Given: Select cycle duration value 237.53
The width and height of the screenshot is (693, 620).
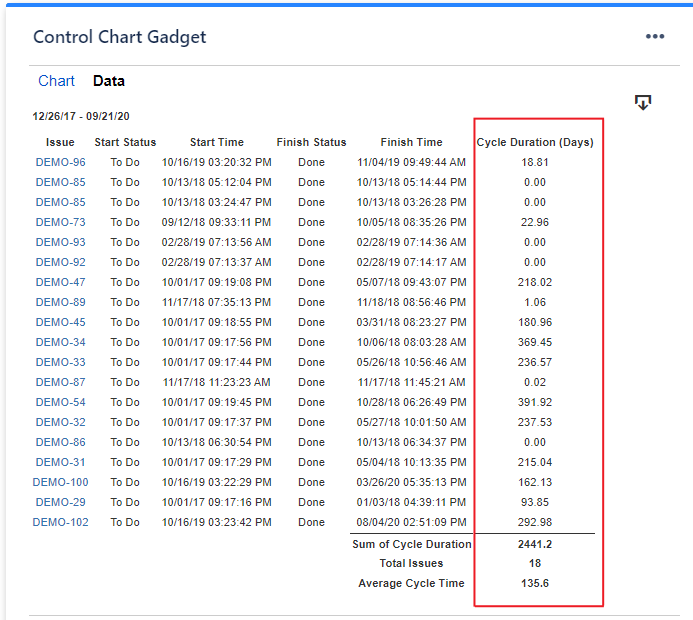Looking at the screenshot, I should click(x=535, y=422).
